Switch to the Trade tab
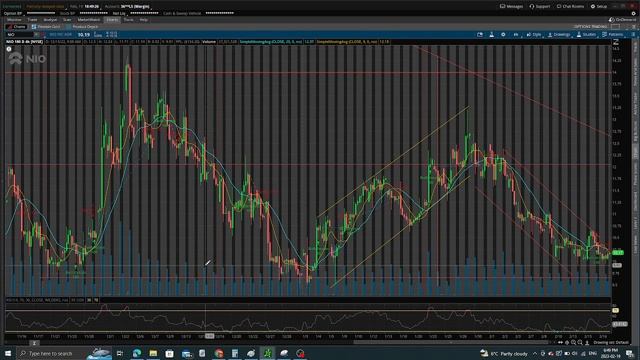This screenshot has height=360, width=640. pos(32,20)
